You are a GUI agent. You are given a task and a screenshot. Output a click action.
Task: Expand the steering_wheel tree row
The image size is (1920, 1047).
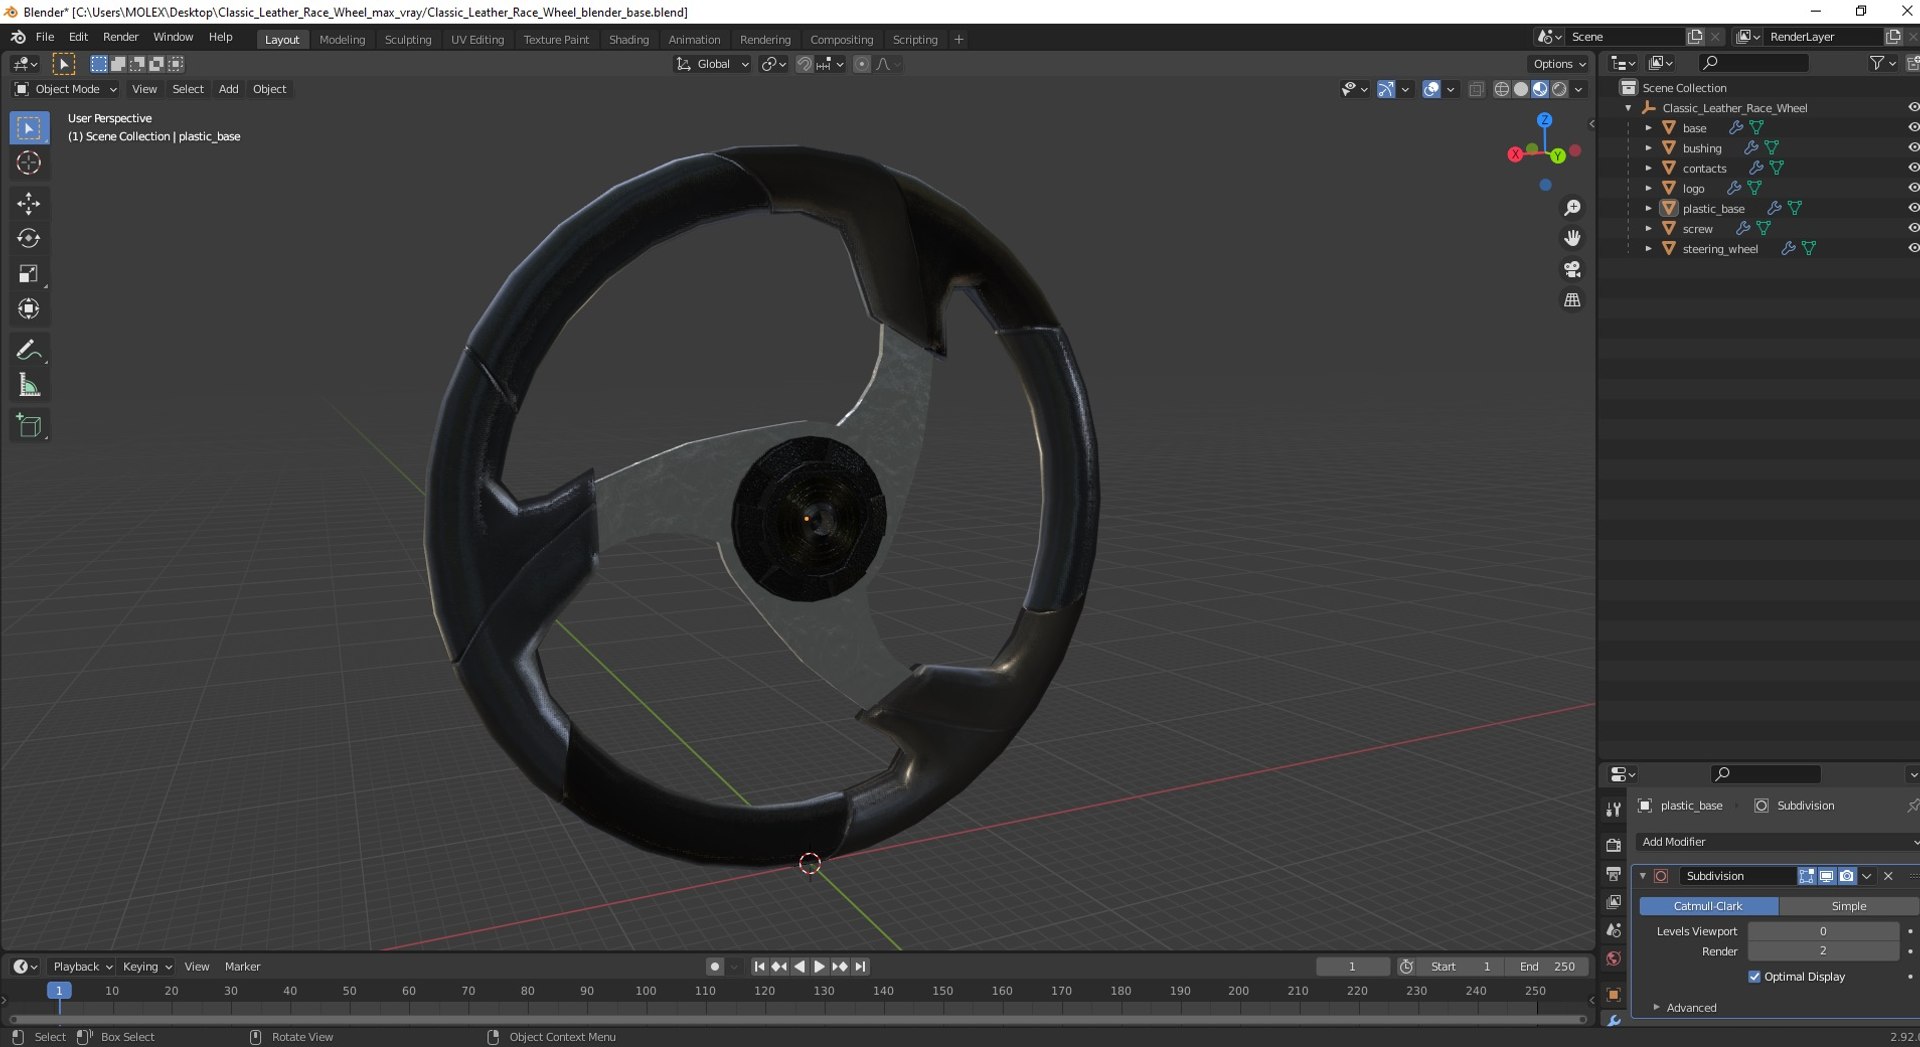pos(1648,249)
